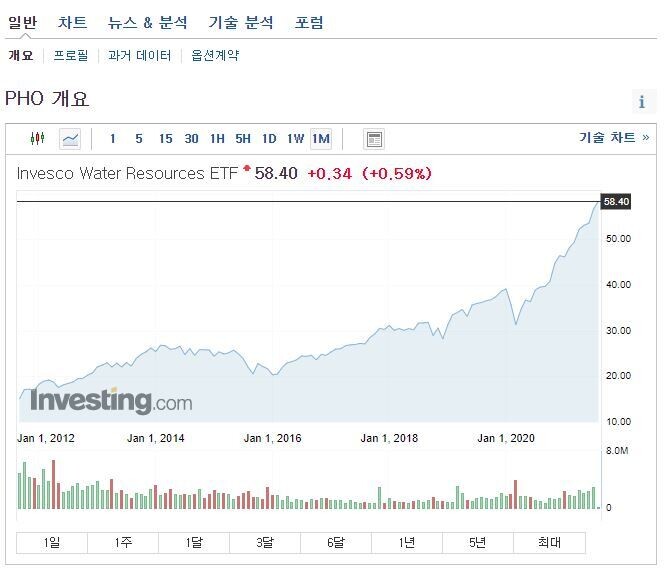669x568 pixels.
Task: Open the 과거 데이터 sub-tab
Action: [x=139, y=56]
